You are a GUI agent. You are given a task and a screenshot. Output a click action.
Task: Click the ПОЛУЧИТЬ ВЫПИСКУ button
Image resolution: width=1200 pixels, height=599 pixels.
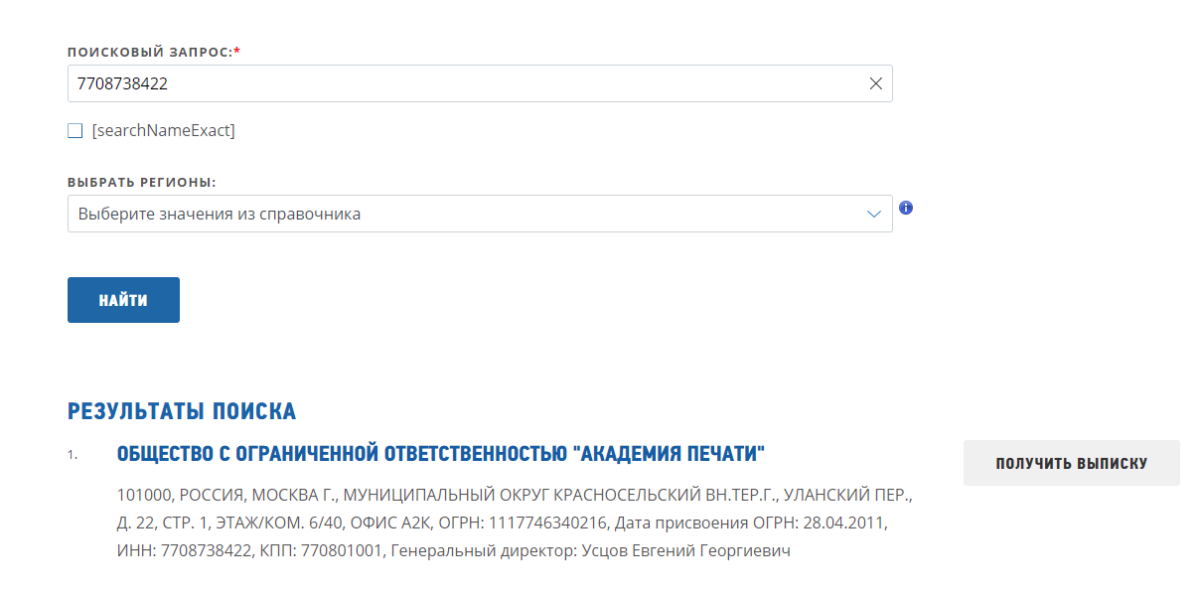point(1071,463)
